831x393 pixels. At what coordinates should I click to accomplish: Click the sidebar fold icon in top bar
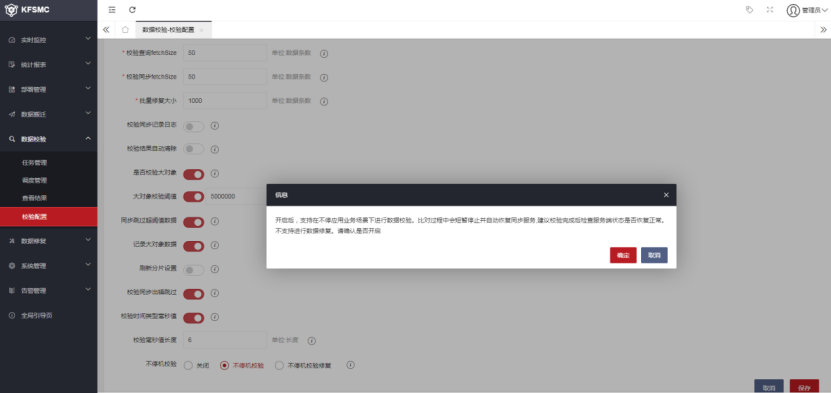[x=112, y=10]
